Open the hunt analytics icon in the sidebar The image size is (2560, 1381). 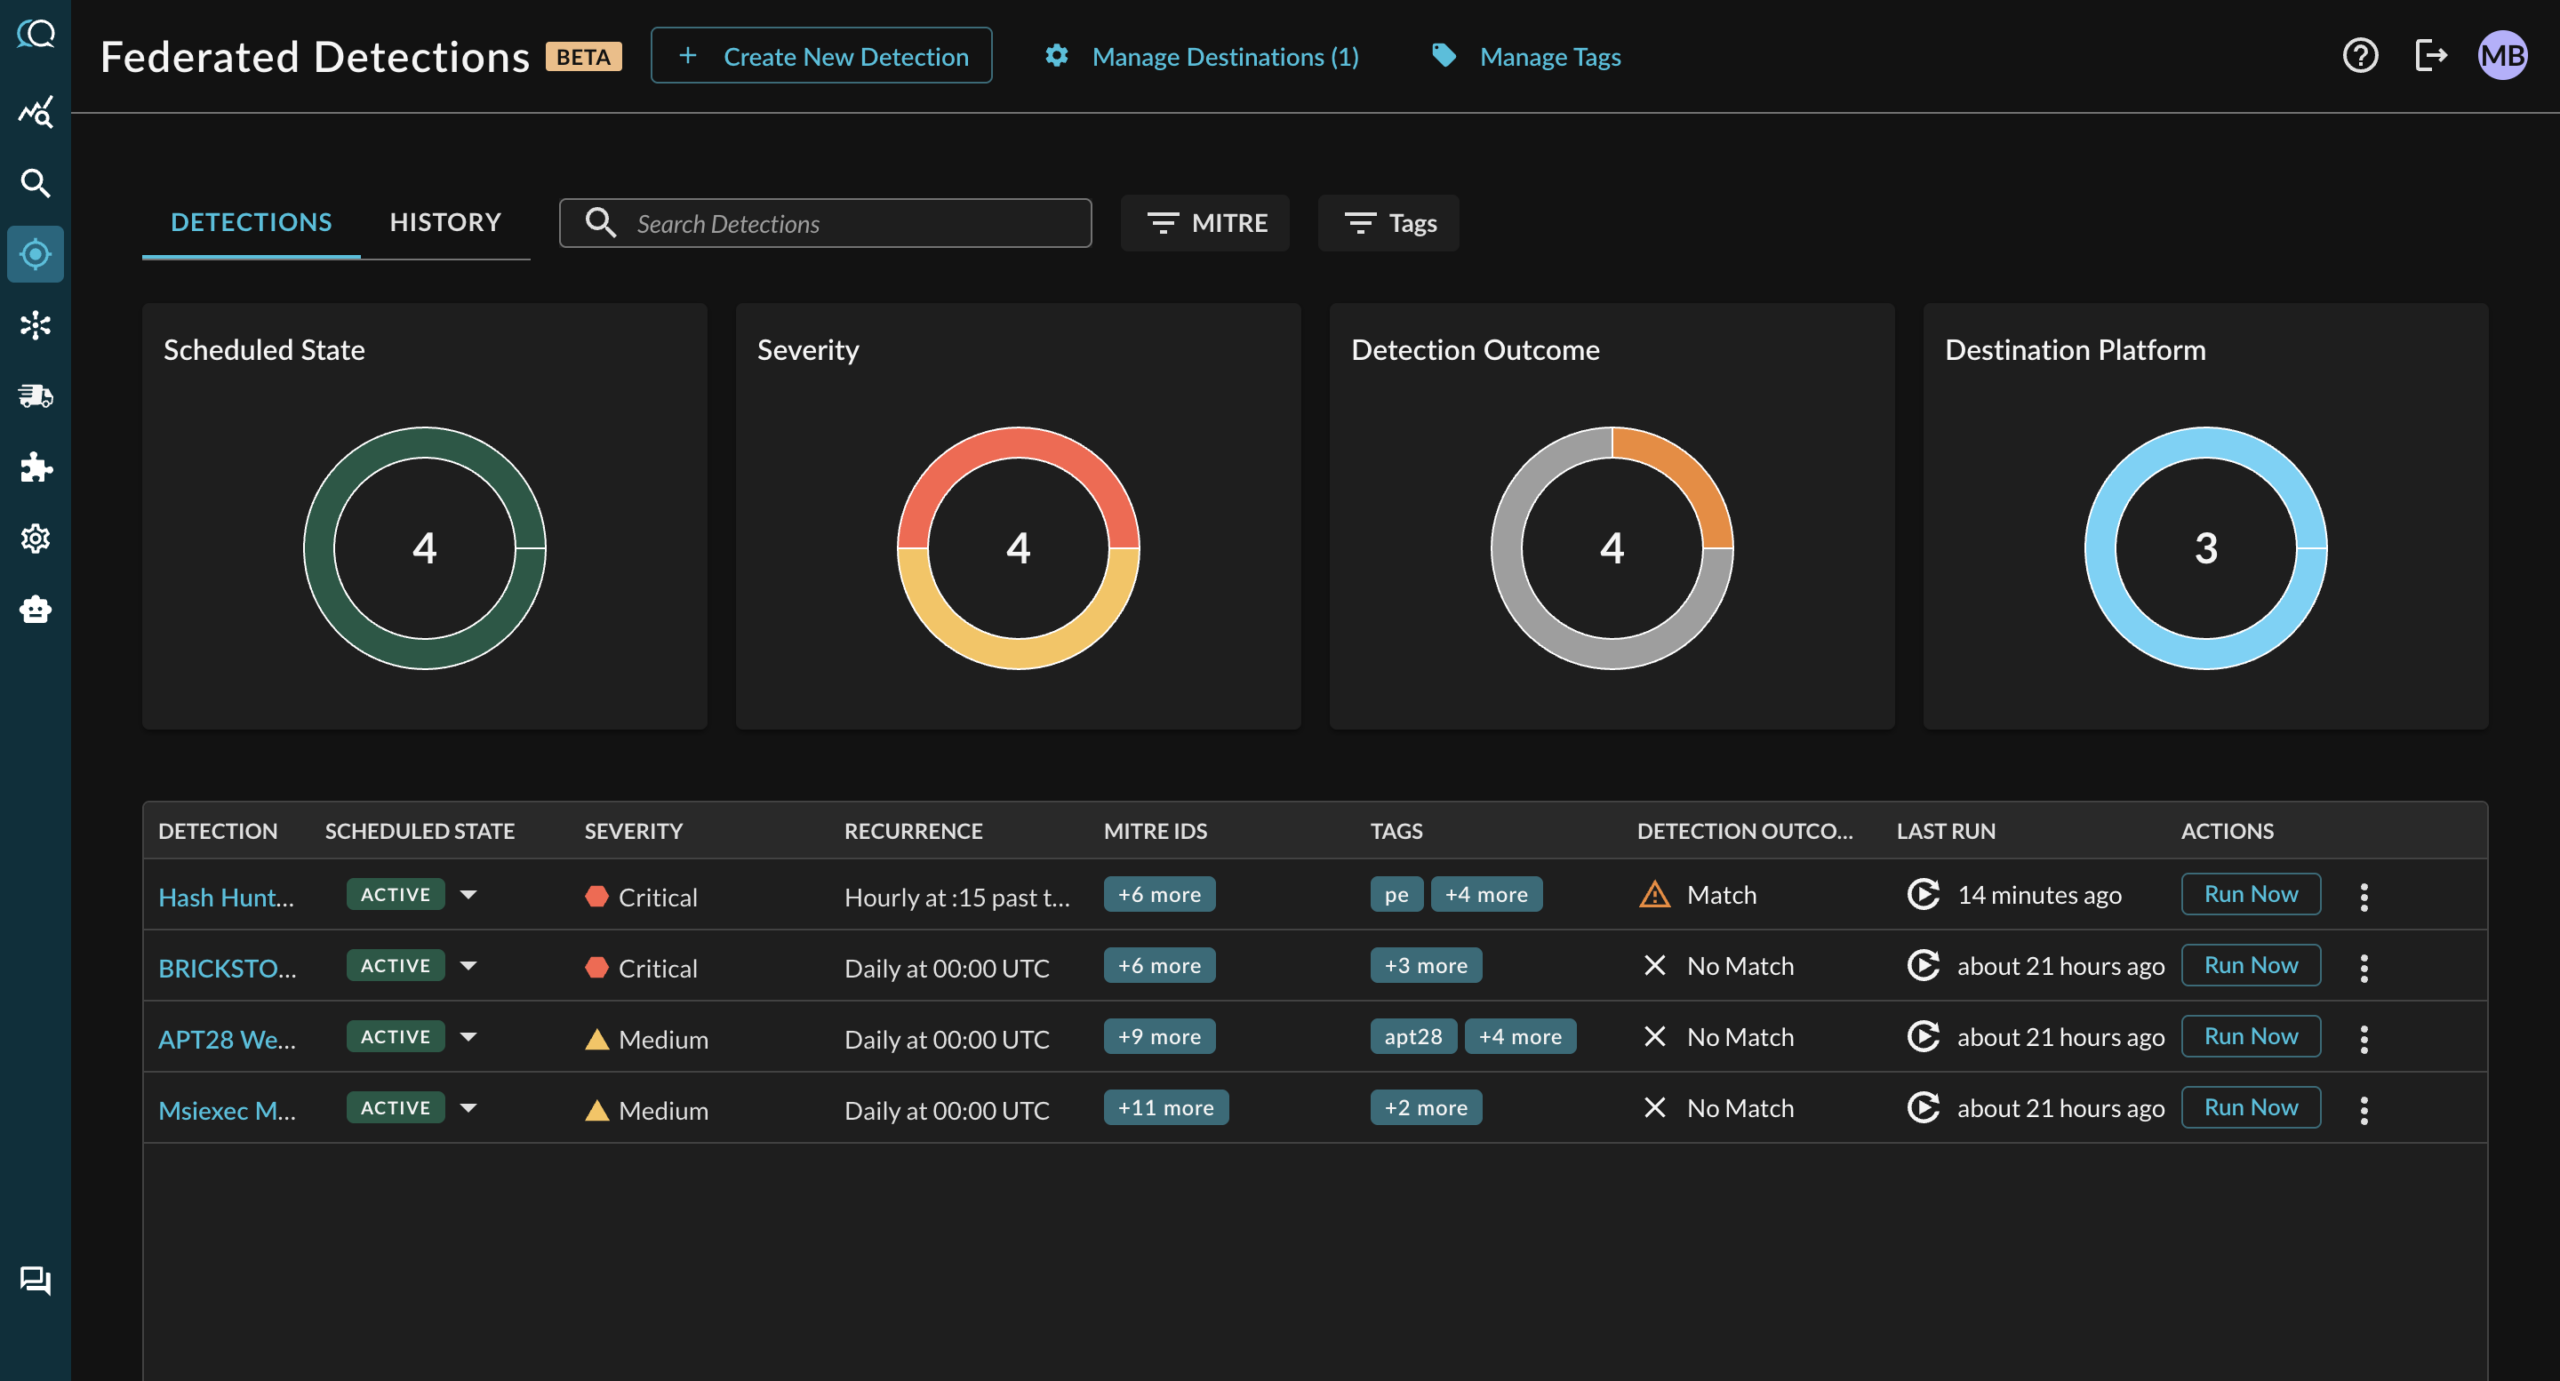pos(35,112)
